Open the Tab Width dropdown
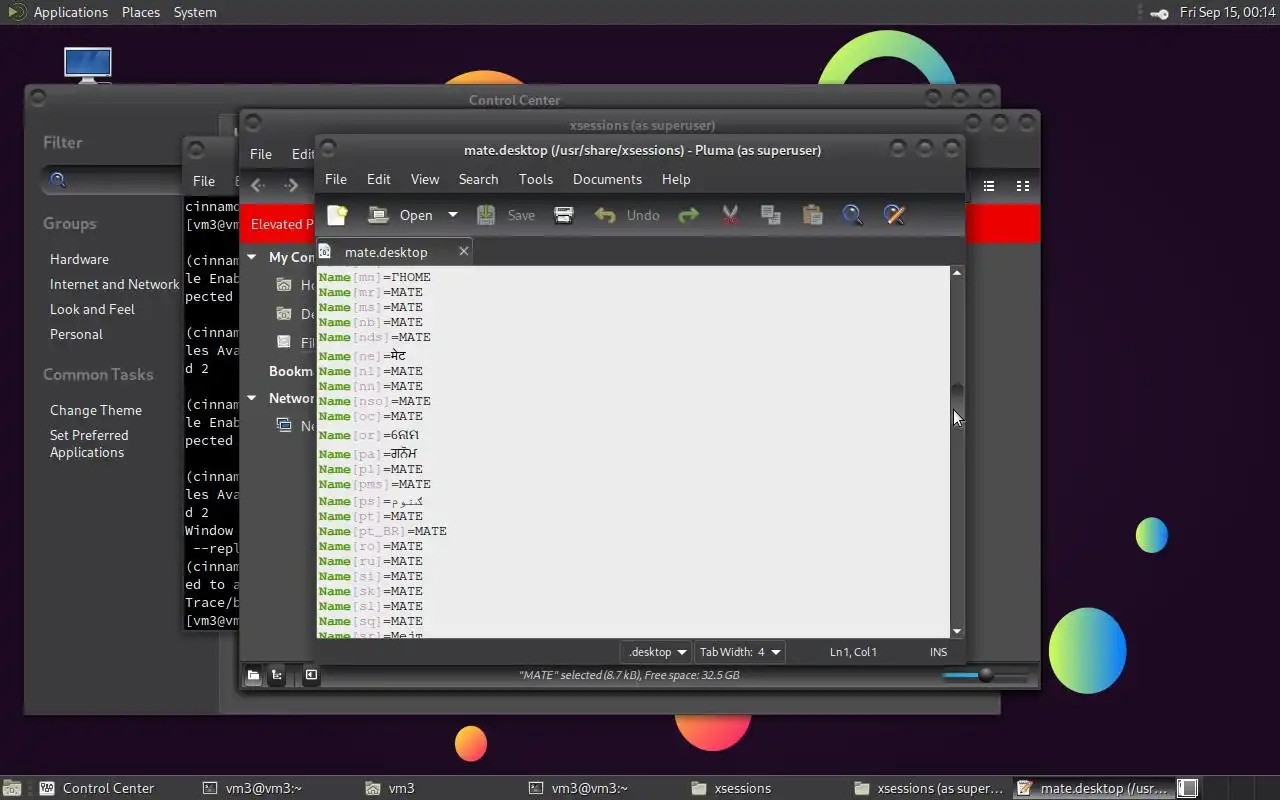Image resolution: width=1280 pixels, height=800 pixels. (x=740, y=652)
